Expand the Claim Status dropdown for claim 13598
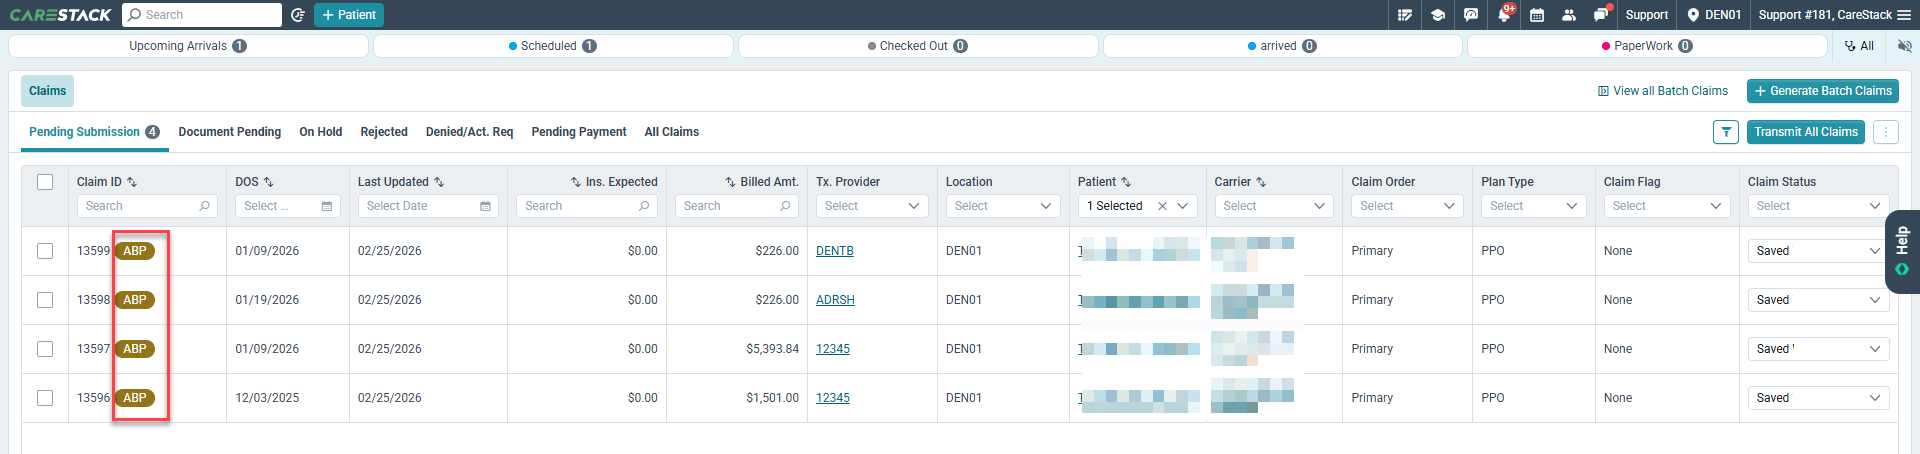 [1818, 300]
